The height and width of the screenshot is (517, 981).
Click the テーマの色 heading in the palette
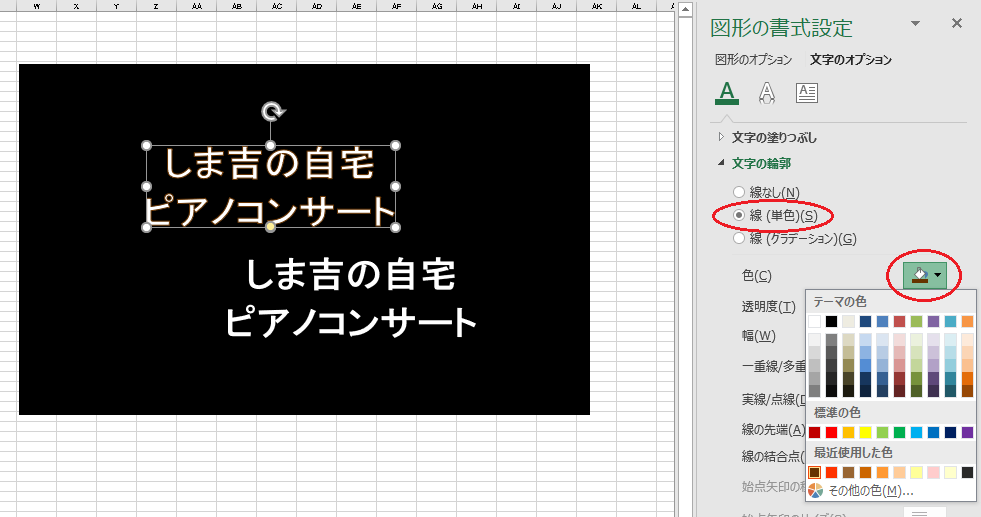click(x=840, y=302)
